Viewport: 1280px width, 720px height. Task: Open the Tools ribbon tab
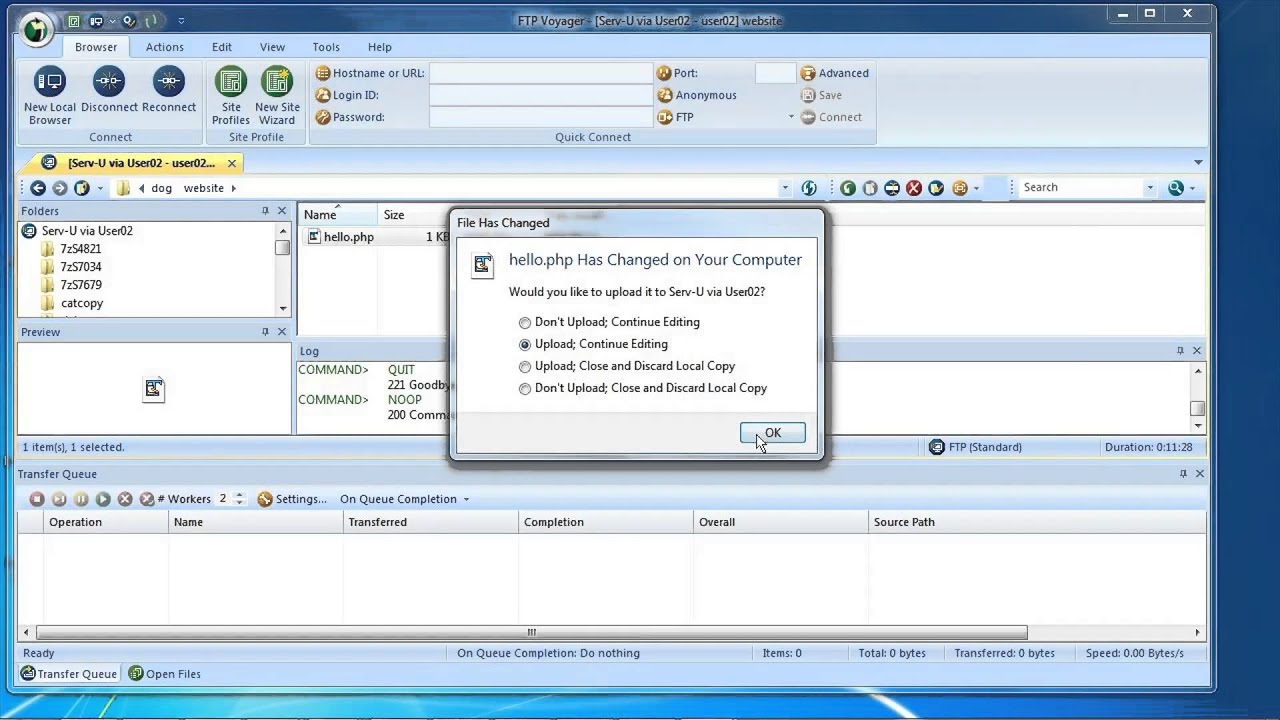[326, 47]
